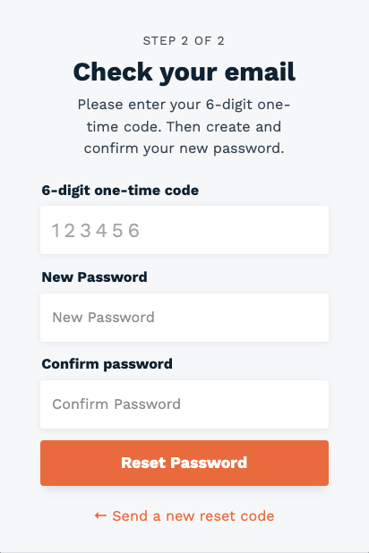Image resolution: width=369 pixels, height=553 pixels.
Task: Click the bold "New Password" label above field
Action: click(95, 277)
